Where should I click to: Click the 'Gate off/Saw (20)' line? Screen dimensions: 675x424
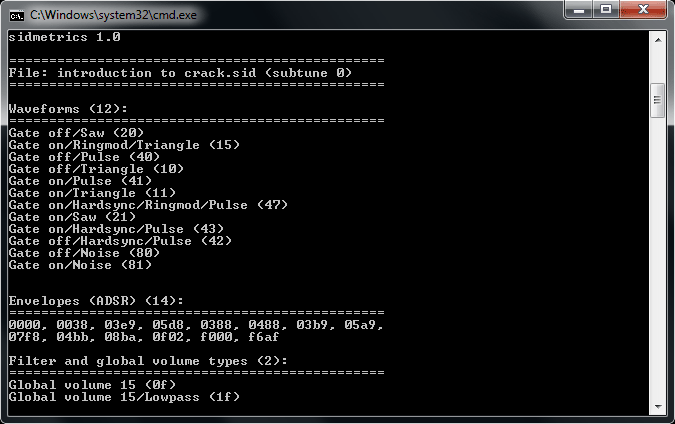click(76, 133)
